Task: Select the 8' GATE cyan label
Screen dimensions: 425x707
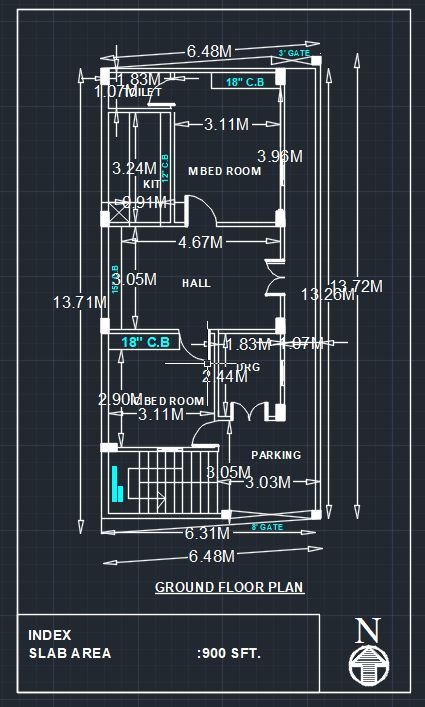Action: tap(267, 527)
